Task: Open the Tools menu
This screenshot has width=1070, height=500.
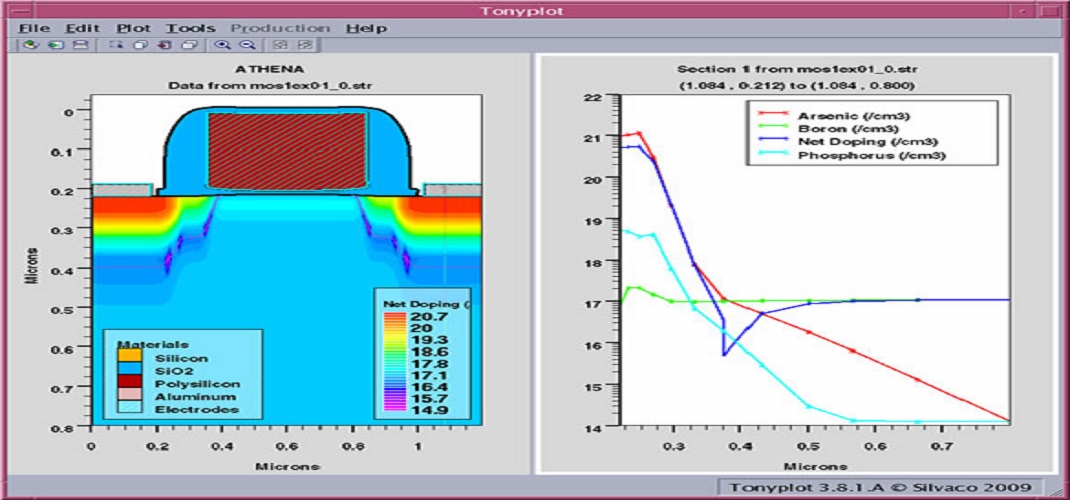Action: pyautogui.click(x=190, y=28)
